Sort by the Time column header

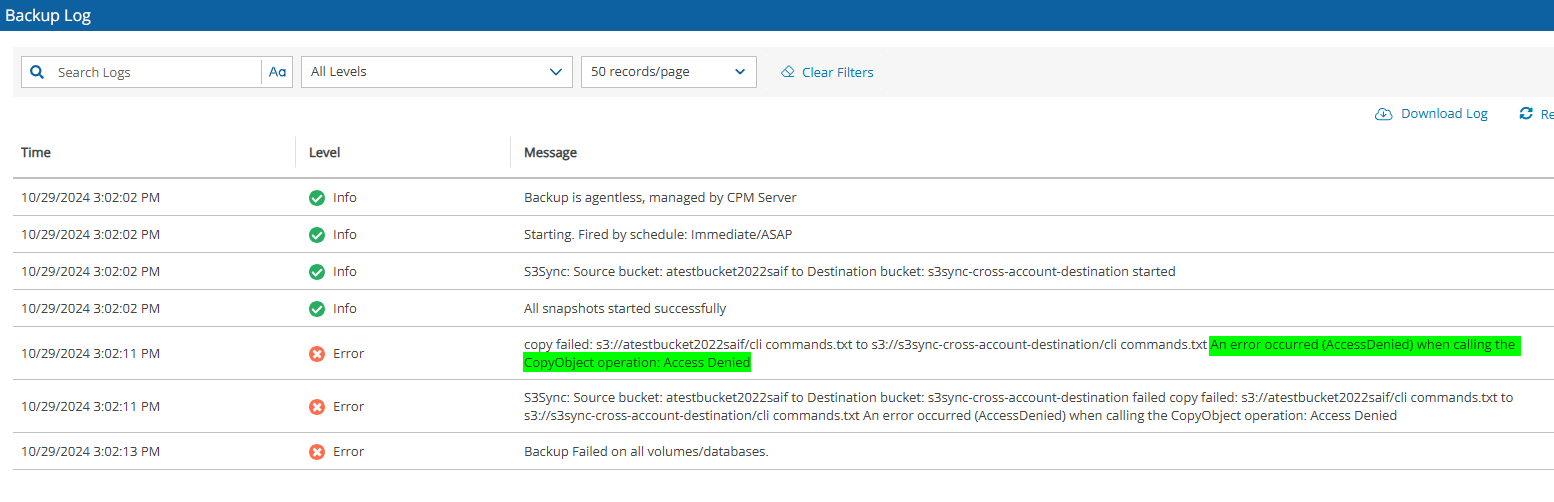pyautogui.click(x=36, y=153)
